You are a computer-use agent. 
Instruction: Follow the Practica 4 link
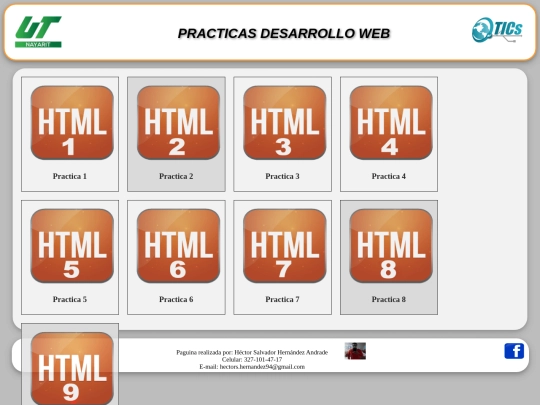(388, 176)
